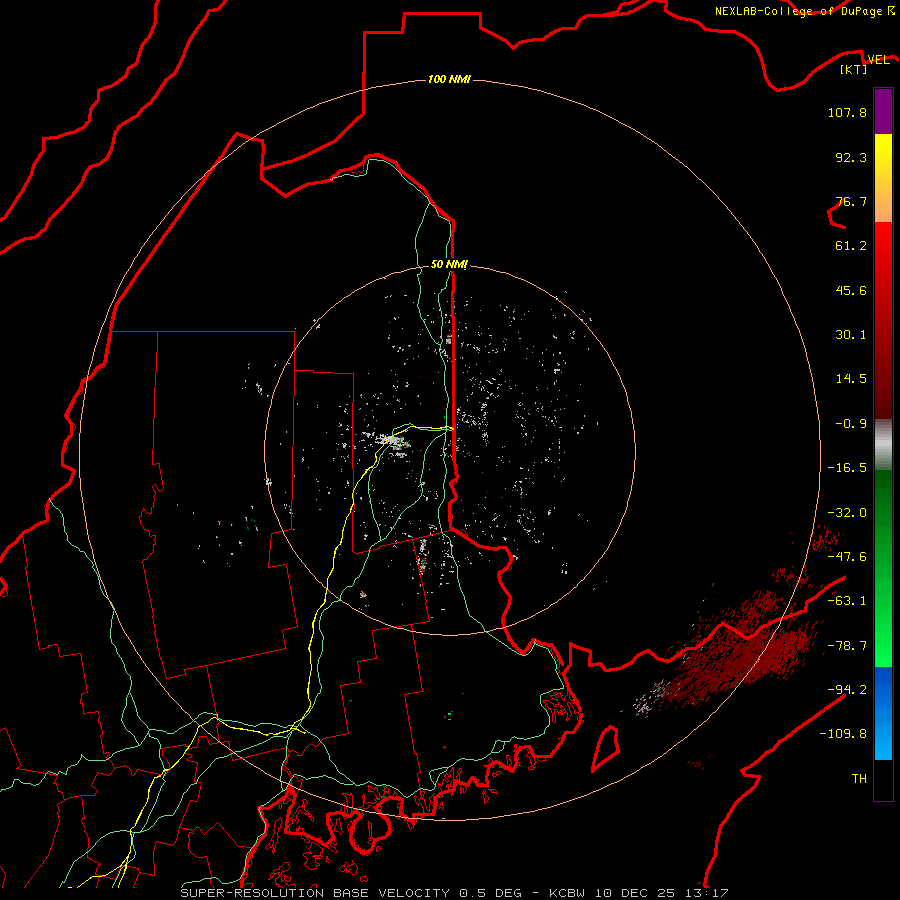Click the blue segment of the velocity color bar
Screen dimensions: 900x900
[x=883, y=713]
